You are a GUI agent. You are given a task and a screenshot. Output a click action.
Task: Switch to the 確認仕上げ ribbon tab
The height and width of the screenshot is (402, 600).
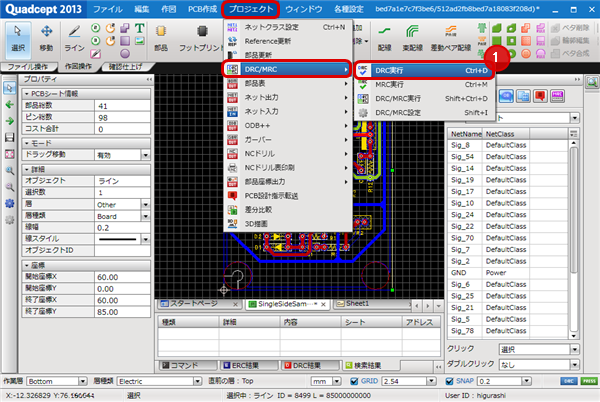[x=125, y=67]
